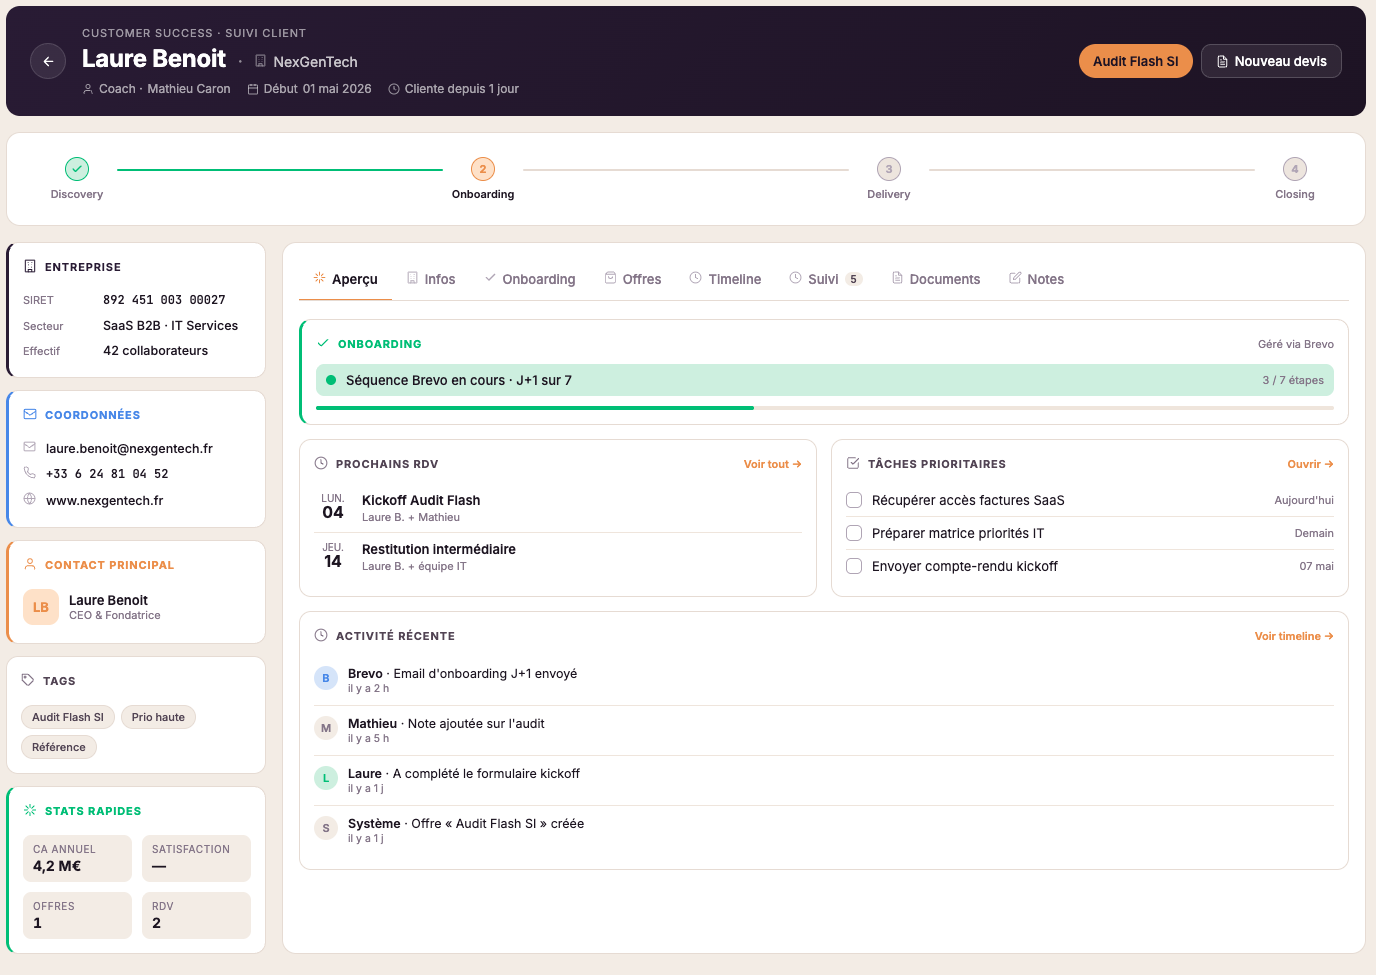Screen dimensions: 1376x975
Task: Click the back arrow button
Action: pos(48,61)
